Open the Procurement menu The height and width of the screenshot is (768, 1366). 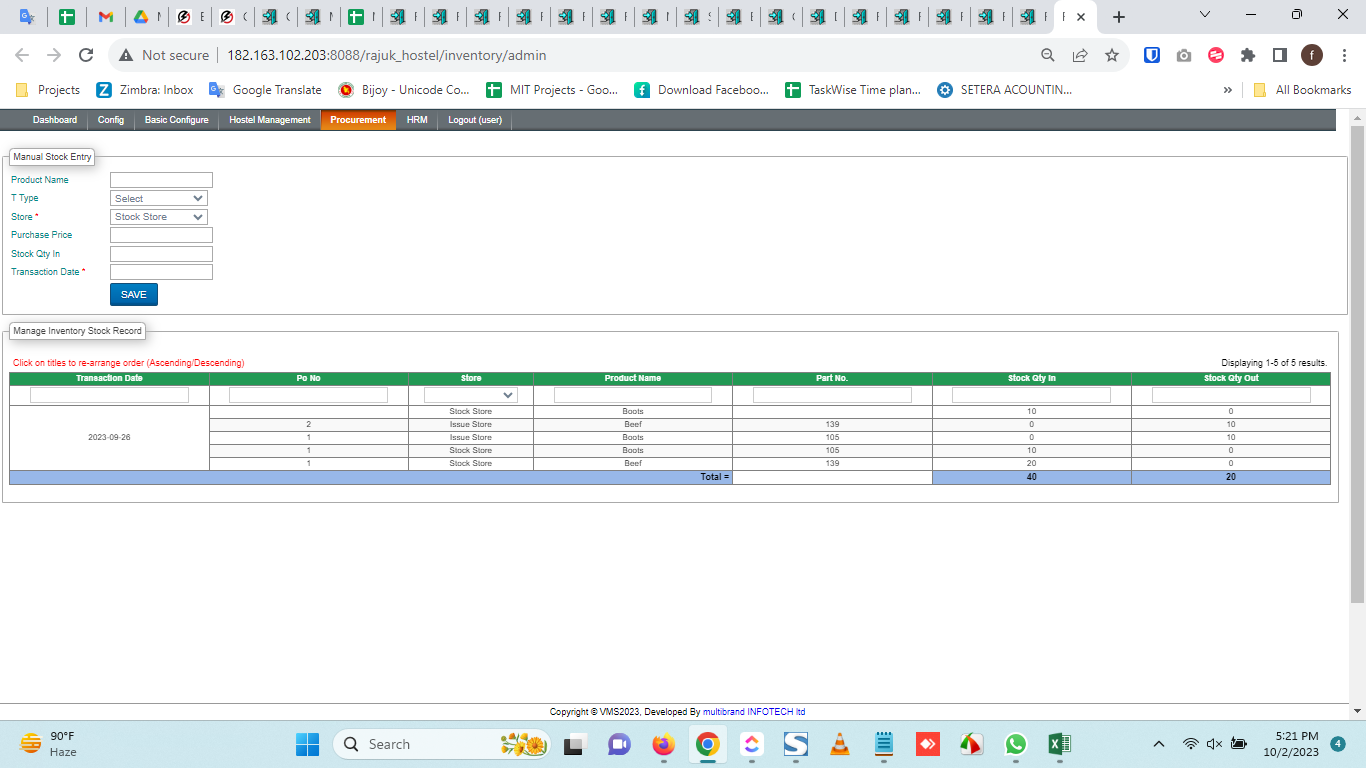358,120
